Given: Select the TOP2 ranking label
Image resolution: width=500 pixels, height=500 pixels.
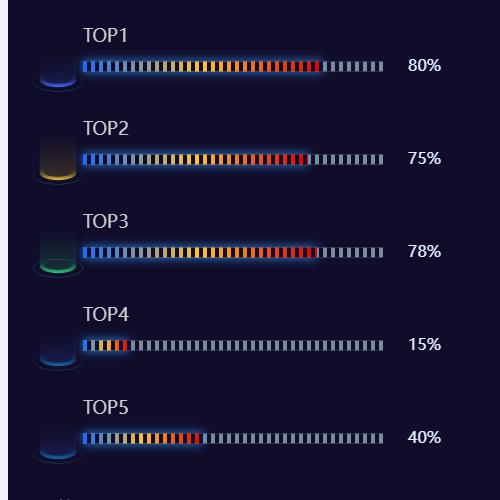Looking at the screenshot, I should pos(106,128).
